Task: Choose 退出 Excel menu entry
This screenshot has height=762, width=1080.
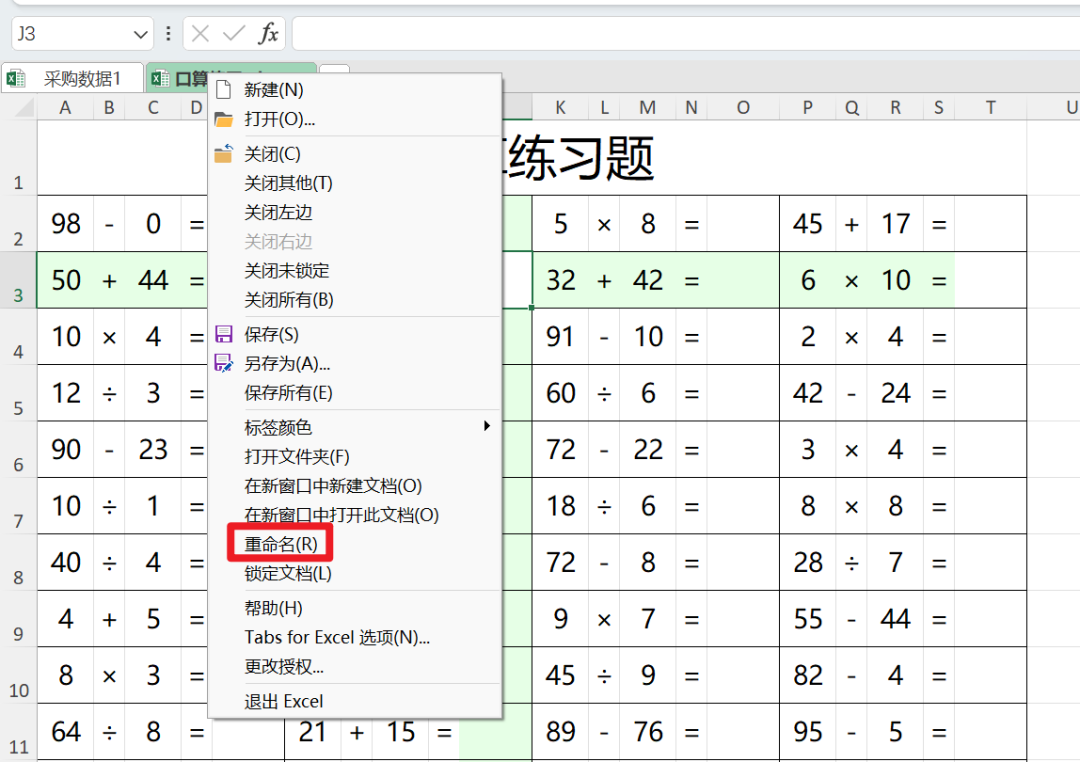Action: (355, 701)
